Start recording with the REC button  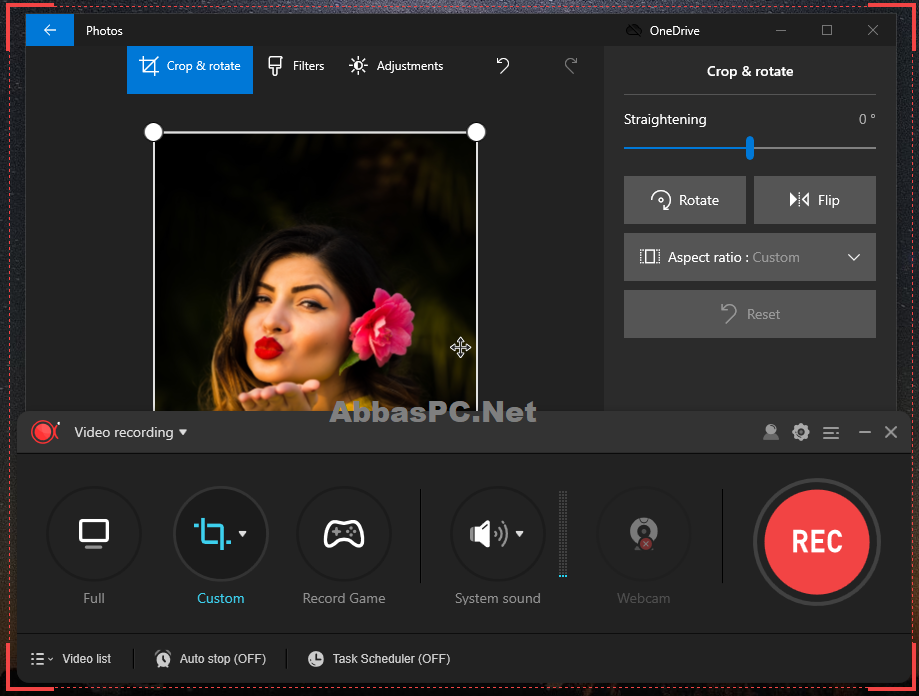[x=816, y=542]
